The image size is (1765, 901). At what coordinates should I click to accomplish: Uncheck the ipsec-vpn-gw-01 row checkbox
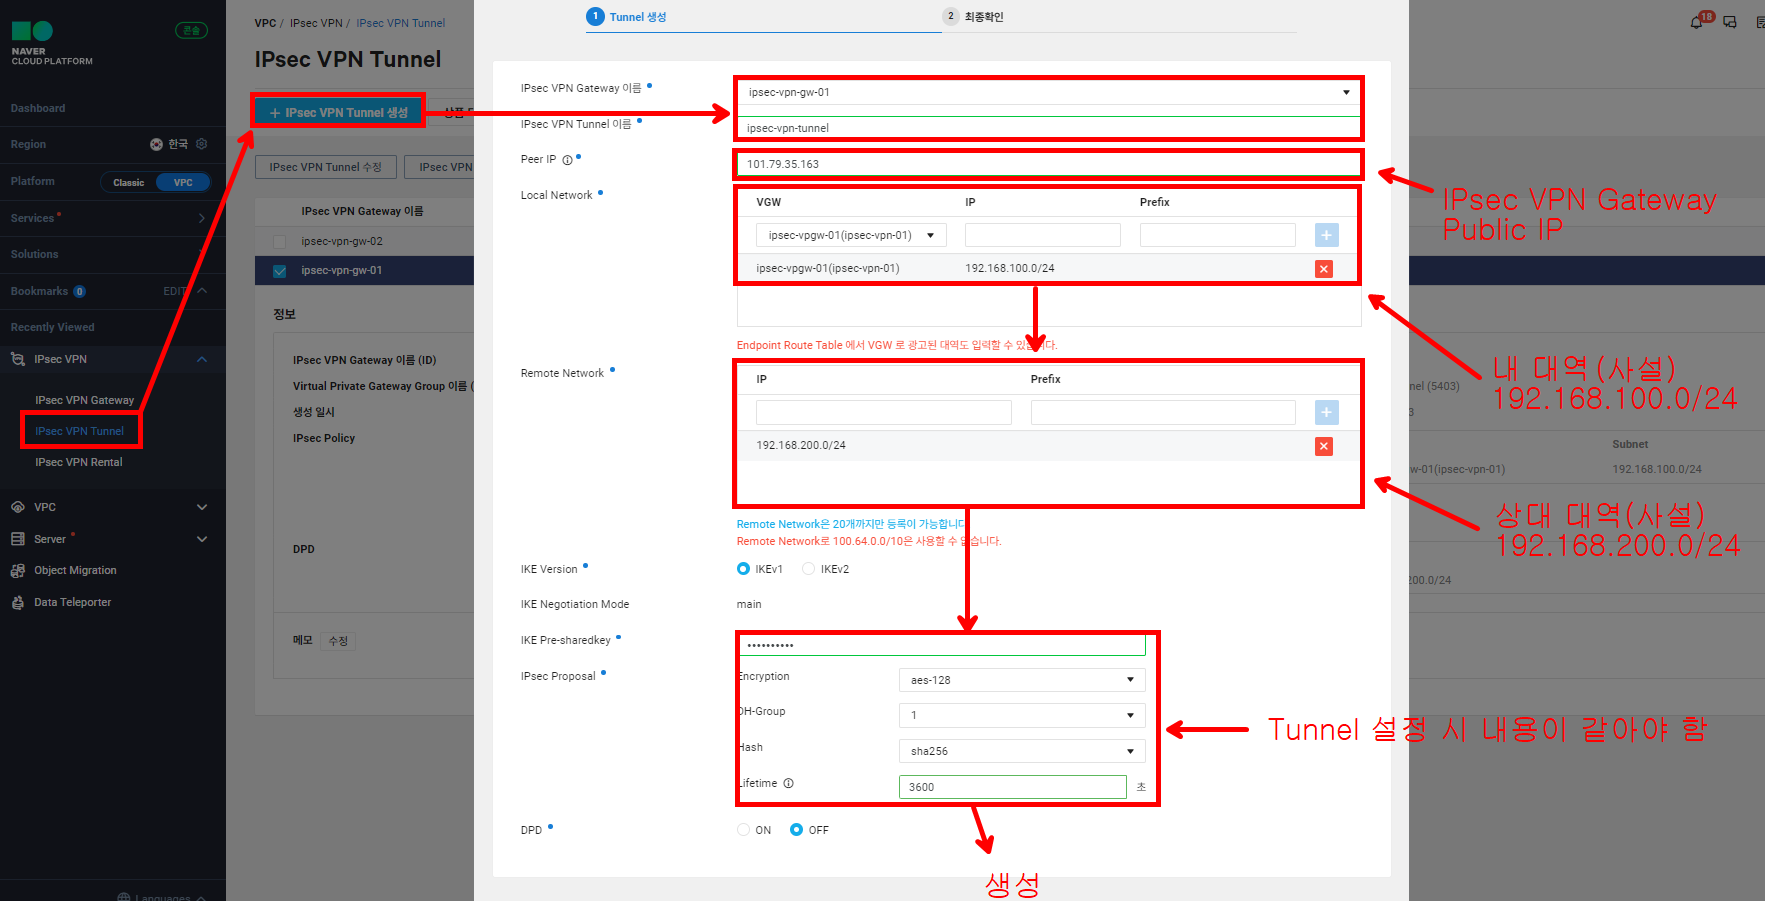tap(279, 271)
